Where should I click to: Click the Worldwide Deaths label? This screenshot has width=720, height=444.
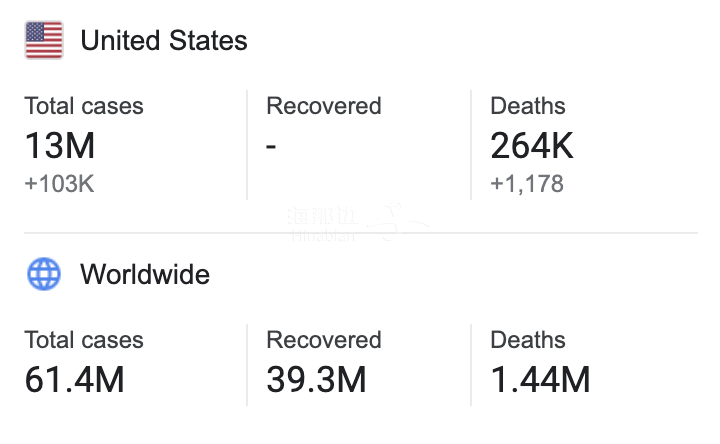pos(528,340)
